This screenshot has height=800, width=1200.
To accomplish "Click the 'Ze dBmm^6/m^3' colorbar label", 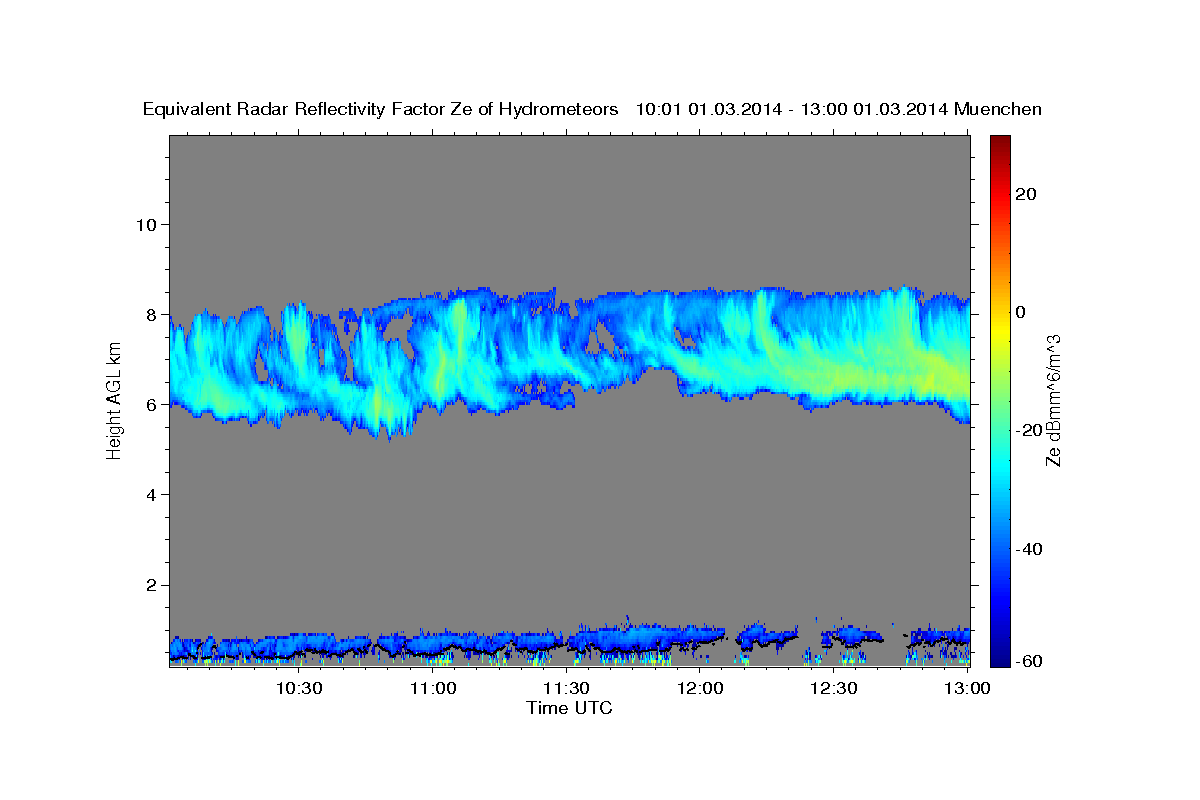I will 1052,400.
